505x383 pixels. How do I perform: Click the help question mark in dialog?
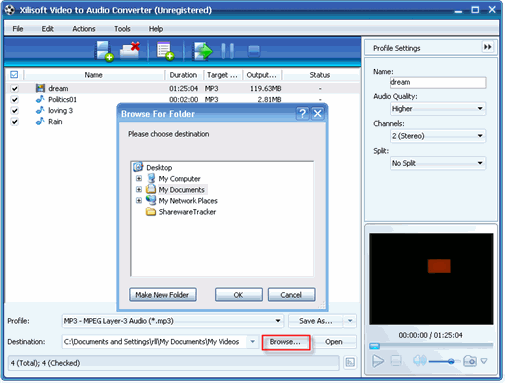(x=302, y=114)
